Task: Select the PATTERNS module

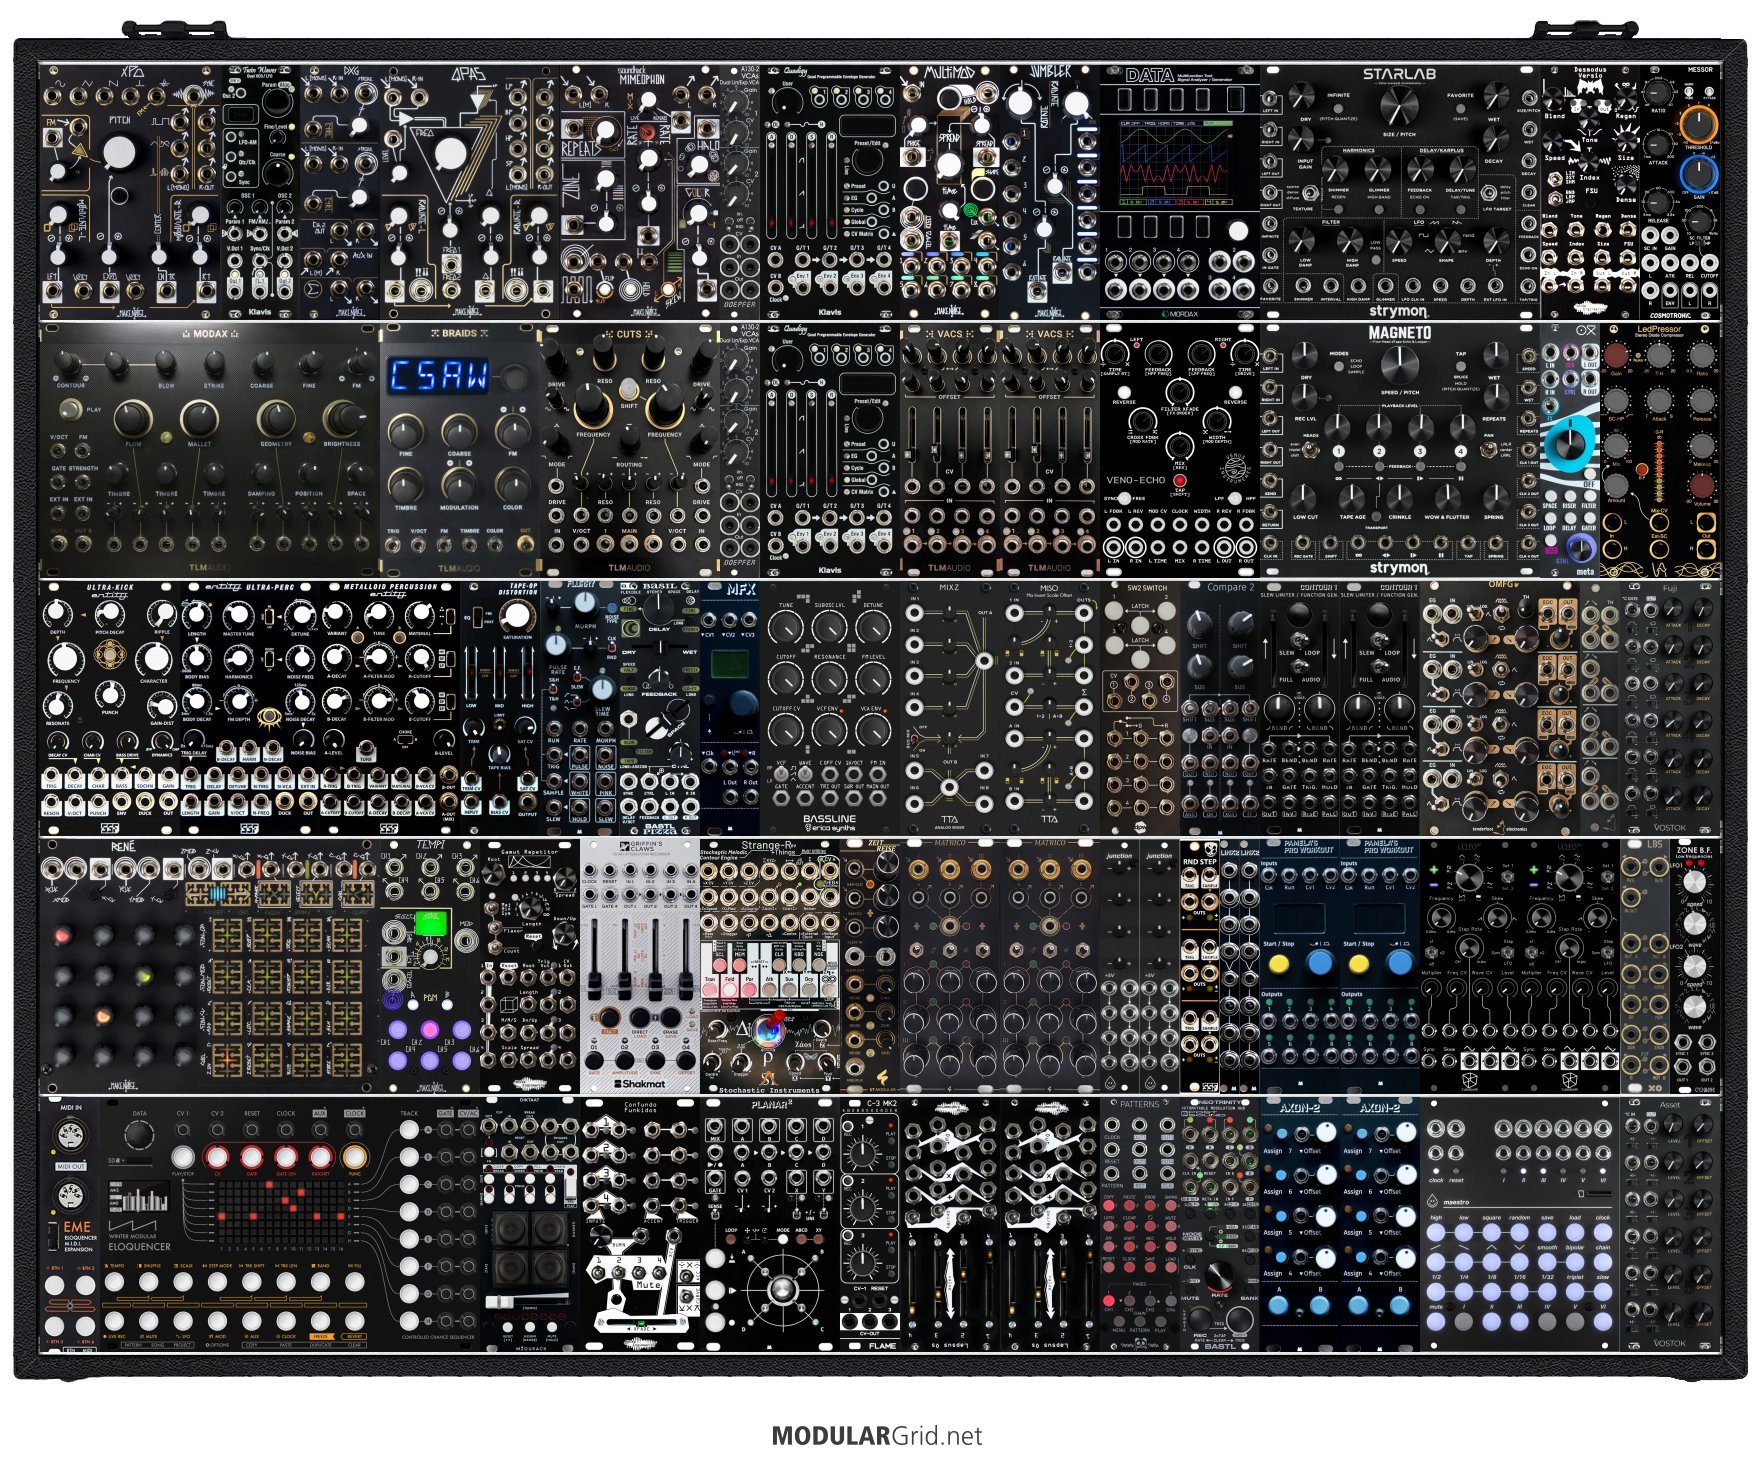Action: pyautogui.click(x=1140, y=1224)
